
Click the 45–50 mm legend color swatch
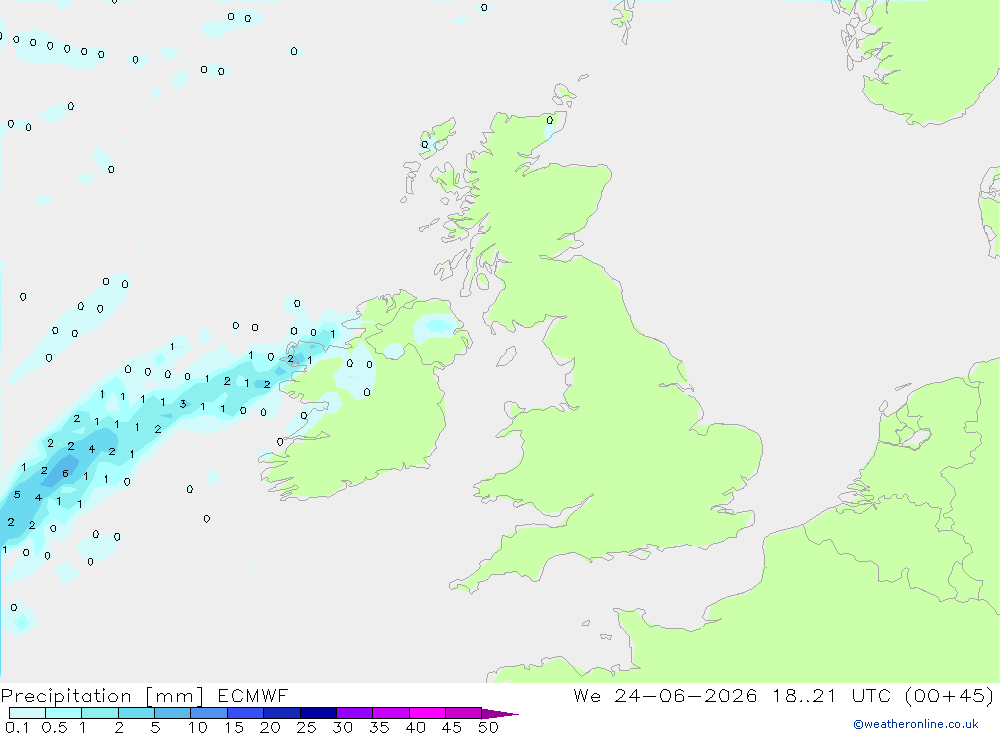point(463,713)
